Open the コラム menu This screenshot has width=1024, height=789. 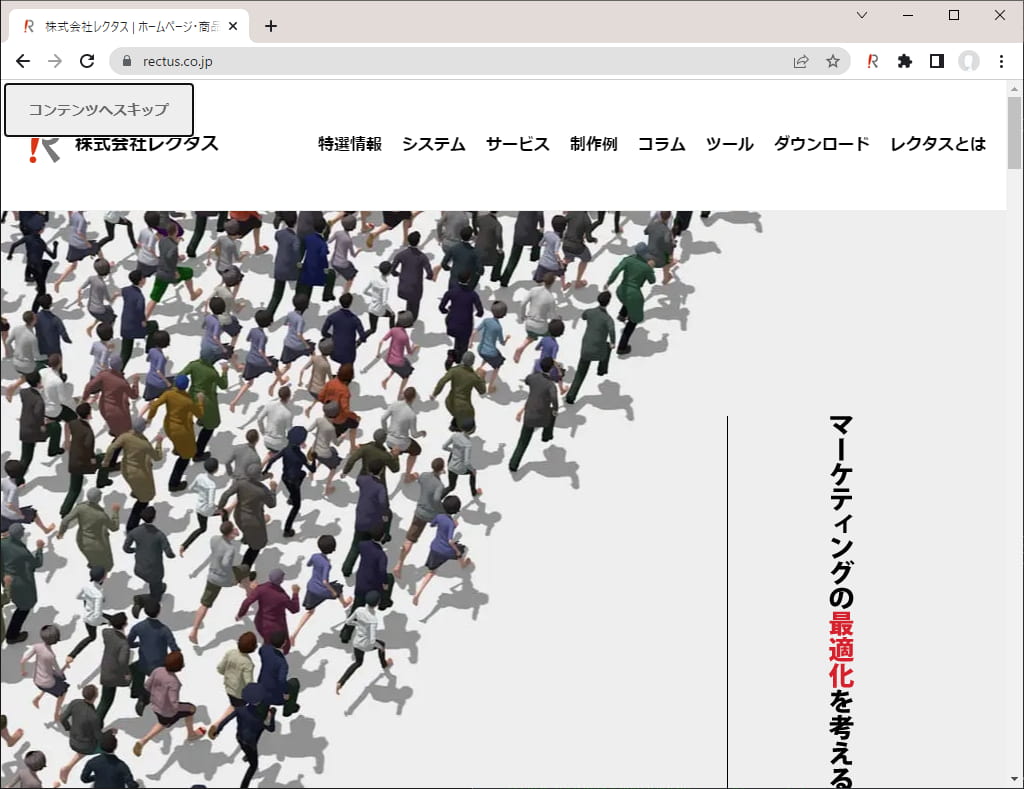click(x=662, y=144)
